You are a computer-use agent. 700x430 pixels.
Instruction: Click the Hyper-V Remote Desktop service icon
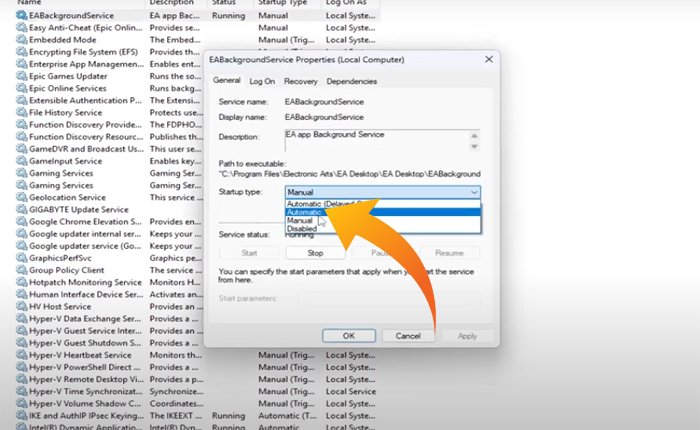coord(21,379)
